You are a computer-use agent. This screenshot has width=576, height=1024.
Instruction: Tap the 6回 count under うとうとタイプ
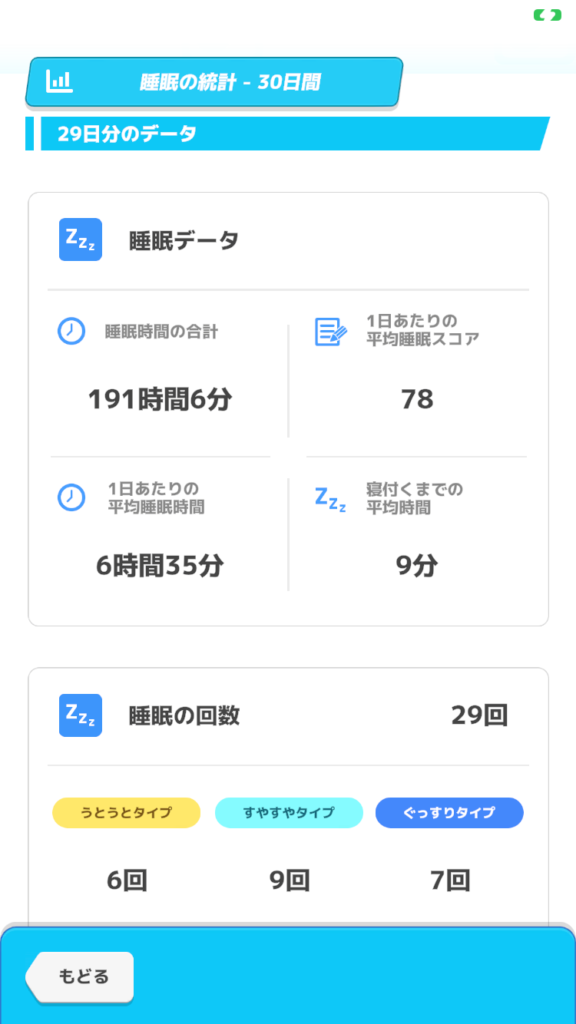(x=125, y=881)
